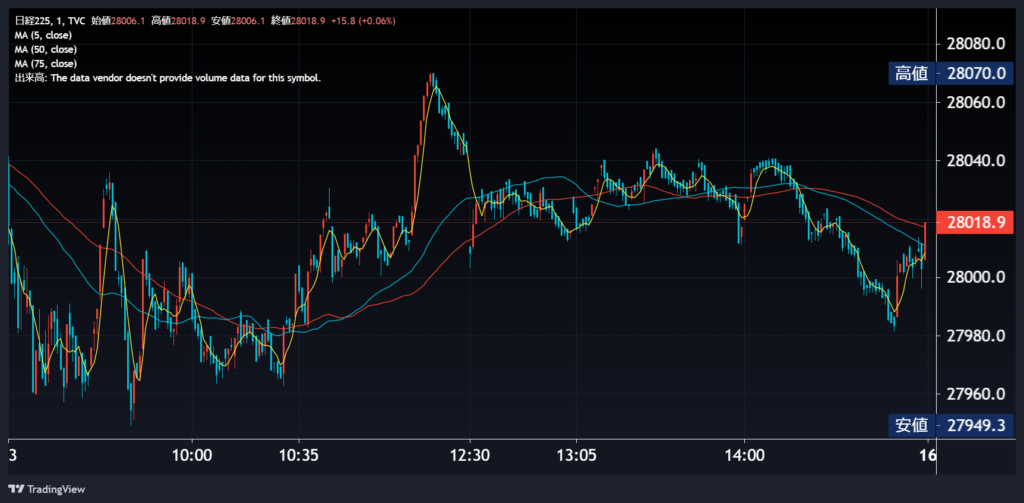Click the 10:35 time axis label
The width and height of the screenshot is (1024, 503).
(298, 455)
